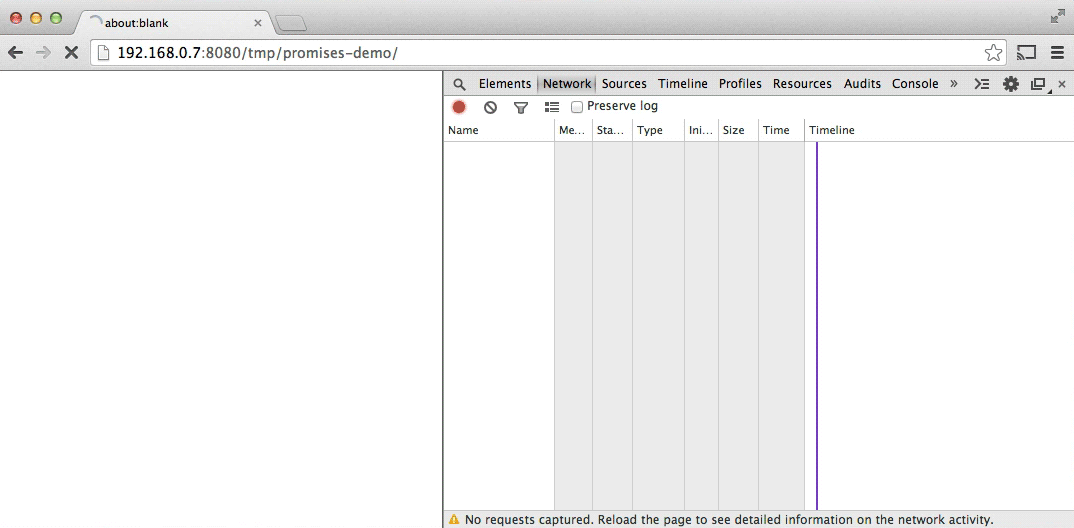Screen dimensions: 1074x528
Task: Bookmark this page with the star icon
Action: (x=993, y=53)
